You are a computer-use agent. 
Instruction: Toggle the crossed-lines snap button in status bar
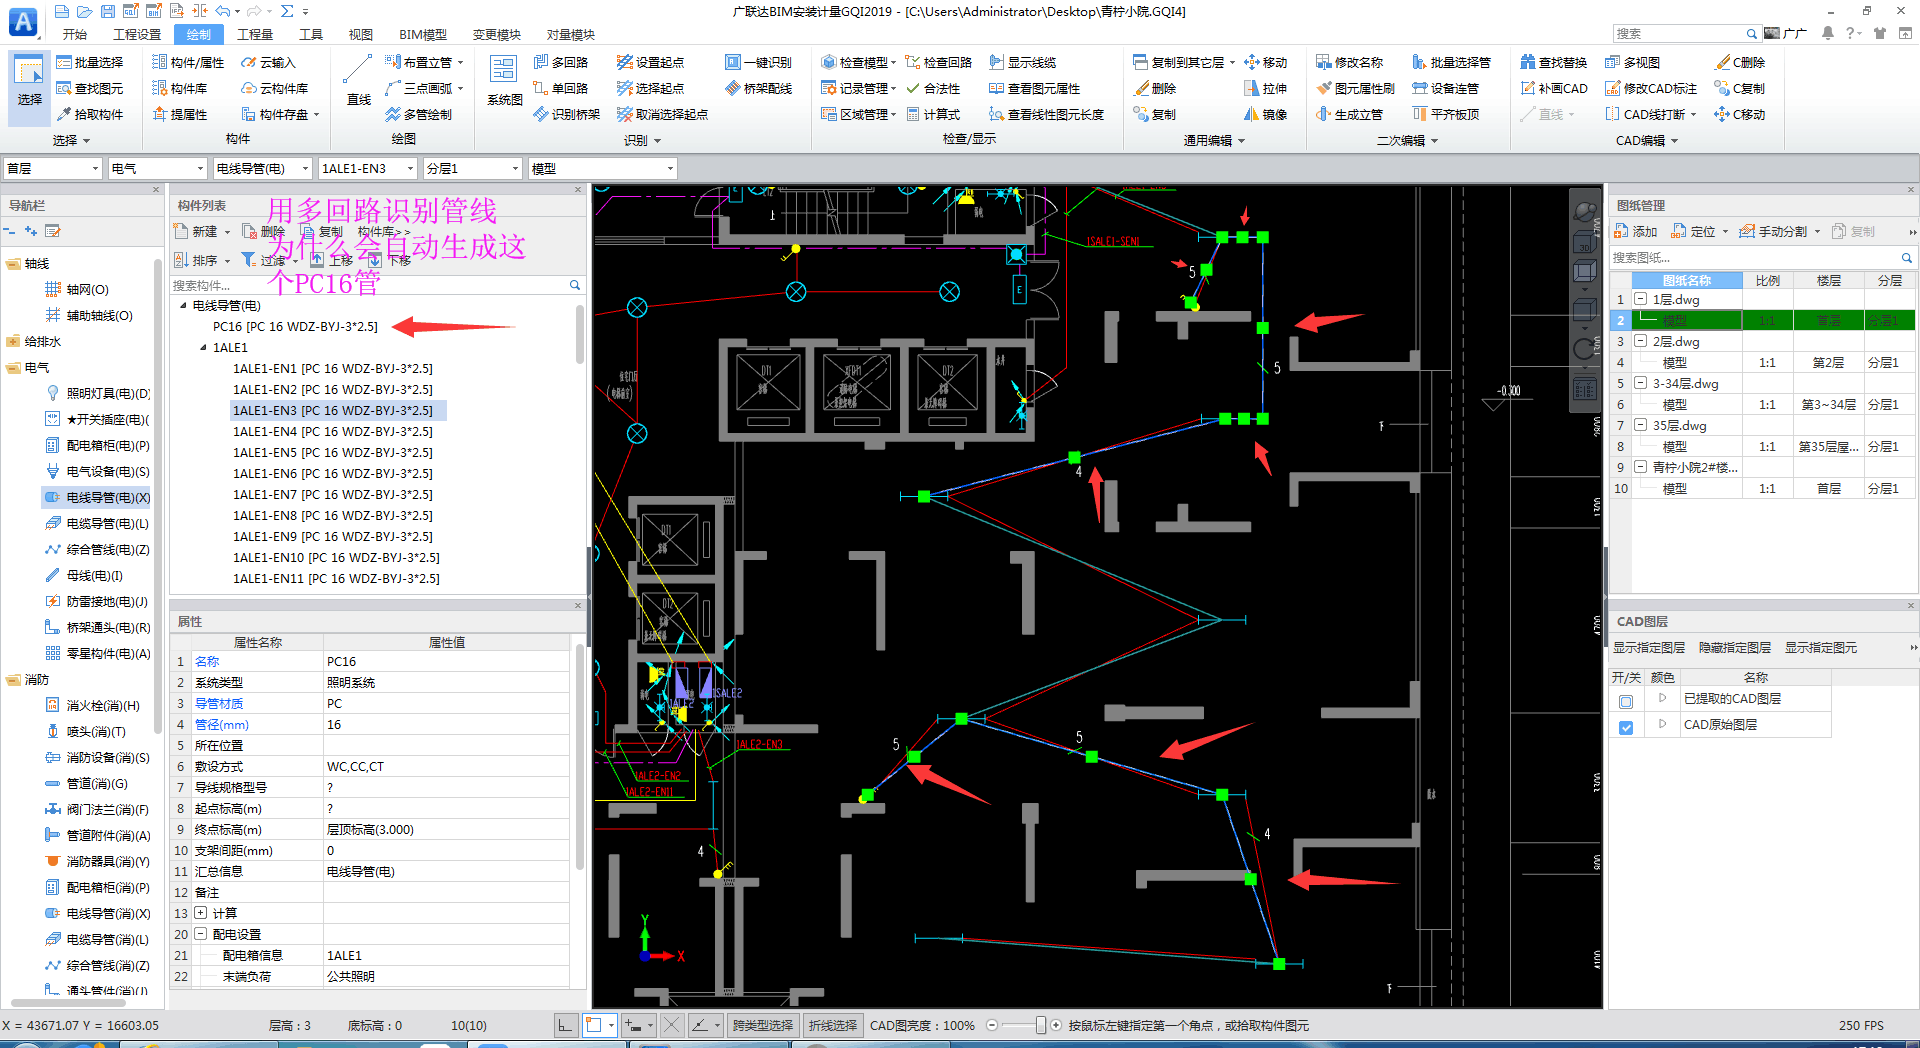[x=672, y=1025]
